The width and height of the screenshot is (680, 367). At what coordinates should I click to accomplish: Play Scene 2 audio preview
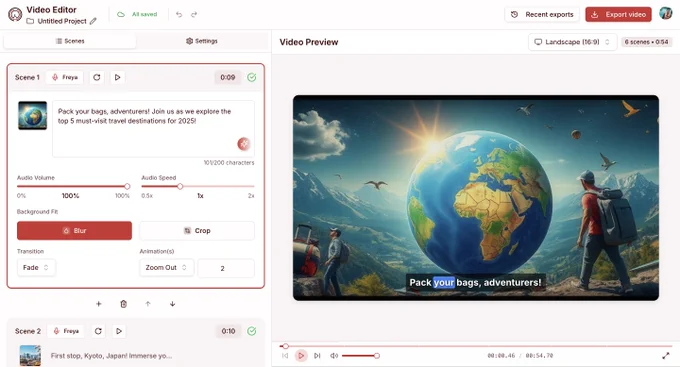point(119,331)
